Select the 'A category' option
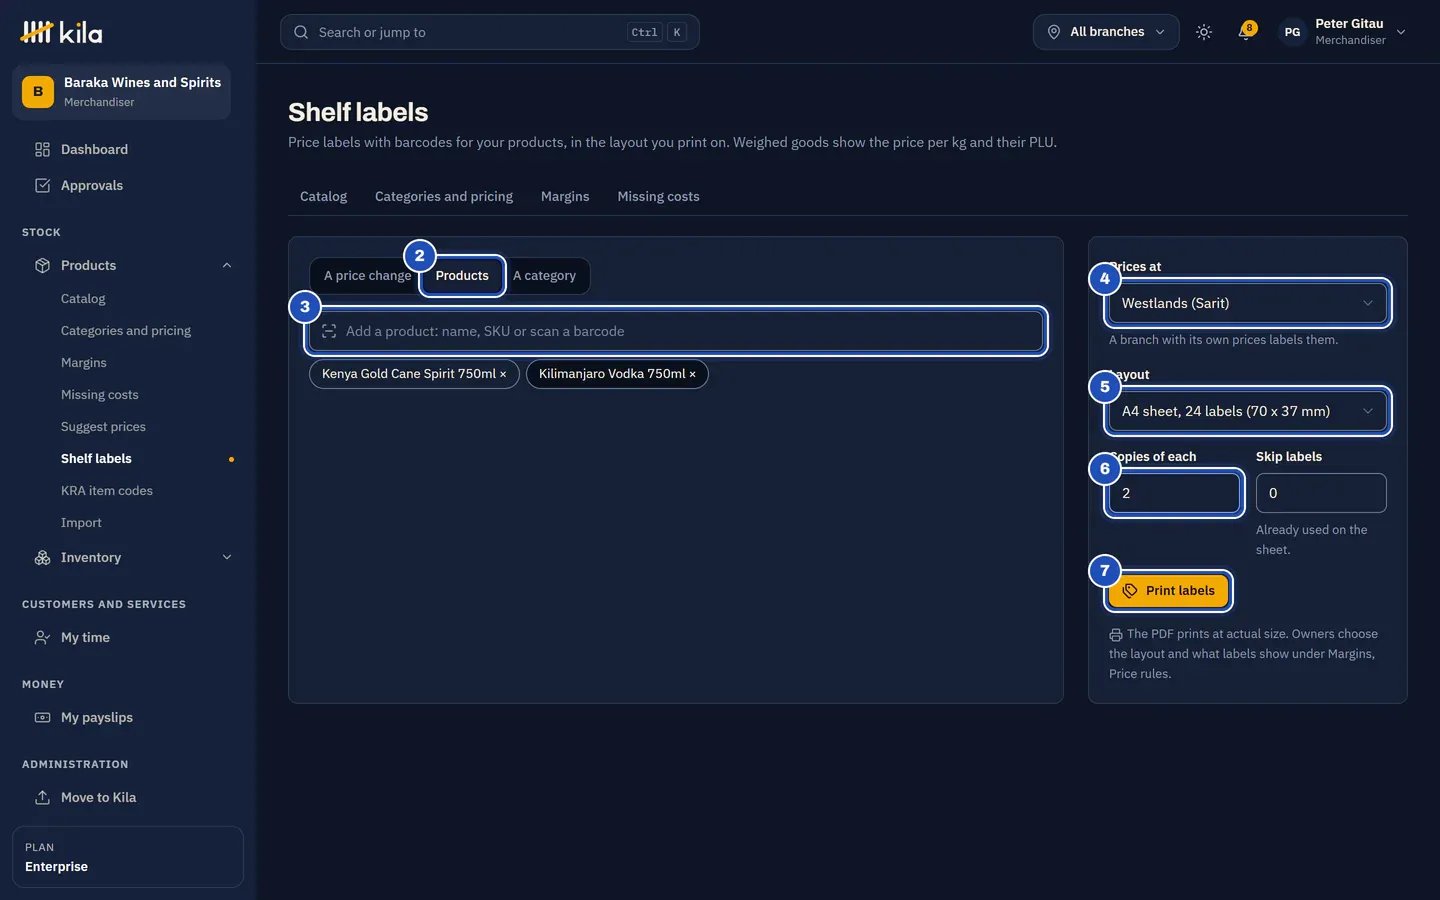 coord(545,275)
